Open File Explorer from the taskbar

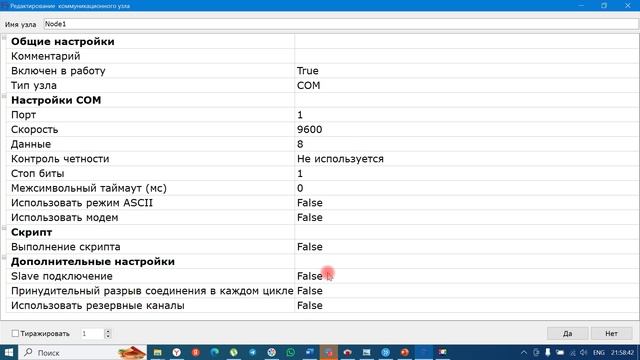pos(157,352)
